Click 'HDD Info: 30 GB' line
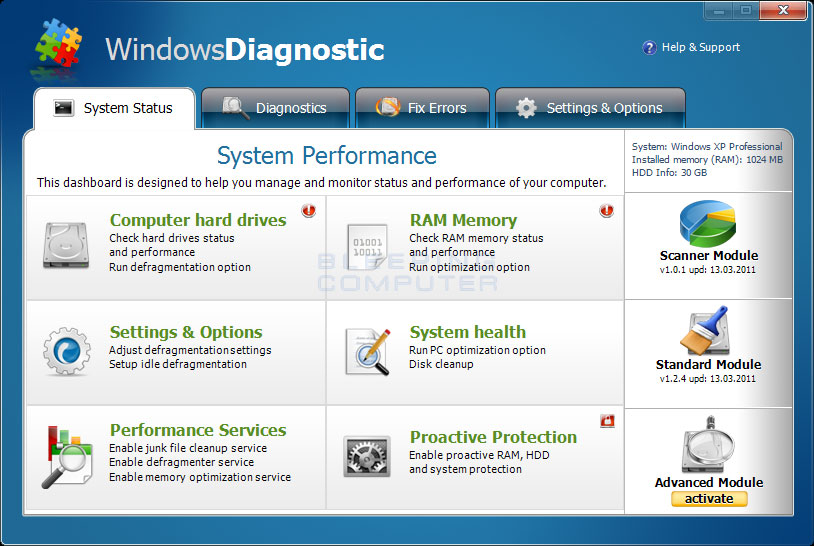This screenshot has height=546, width=814. pyautogui.click(x=669, y=173)
